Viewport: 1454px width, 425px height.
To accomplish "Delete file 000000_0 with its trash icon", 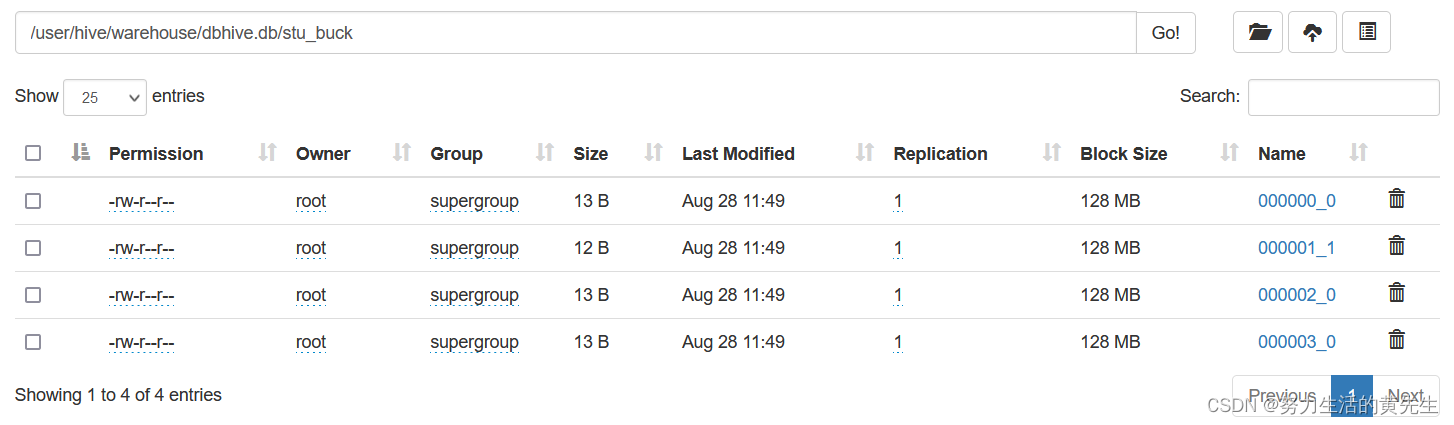I will click(x=1397, y=199).
